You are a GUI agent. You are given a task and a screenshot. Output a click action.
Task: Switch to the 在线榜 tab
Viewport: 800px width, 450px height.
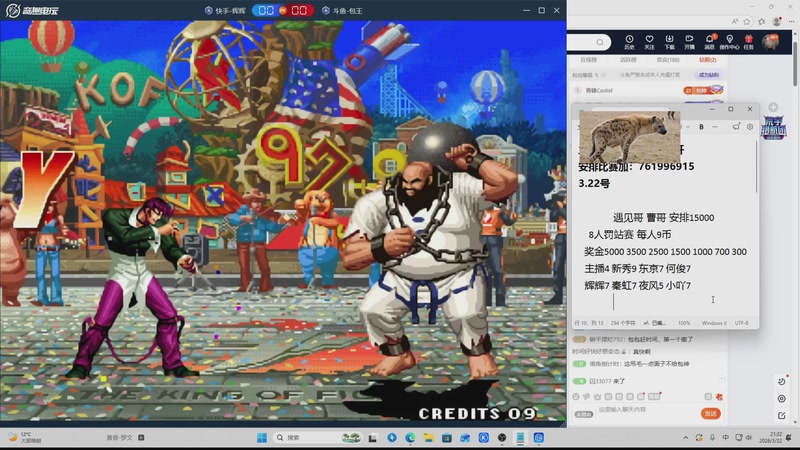[588, 60]
